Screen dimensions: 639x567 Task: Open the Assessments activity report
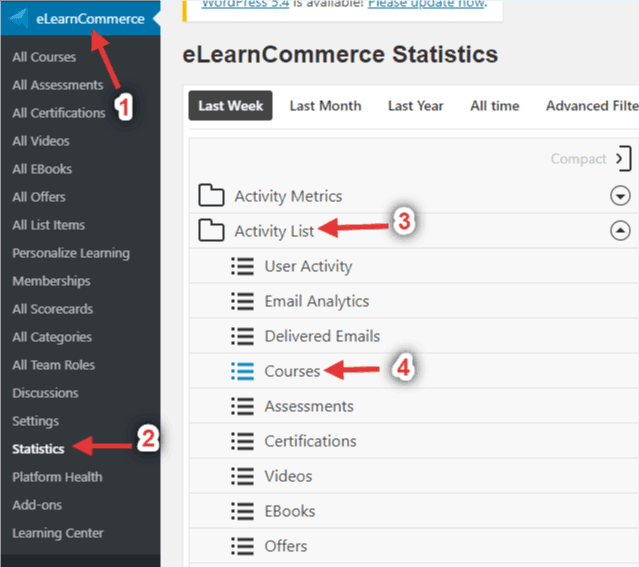click(309, 406)
